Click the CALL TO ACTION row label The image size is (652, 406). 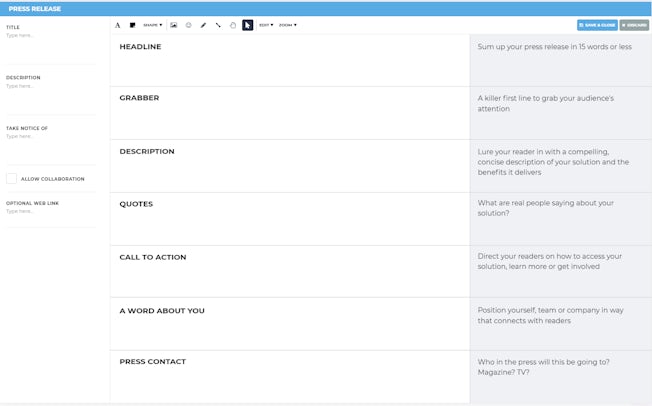(153, 257)
